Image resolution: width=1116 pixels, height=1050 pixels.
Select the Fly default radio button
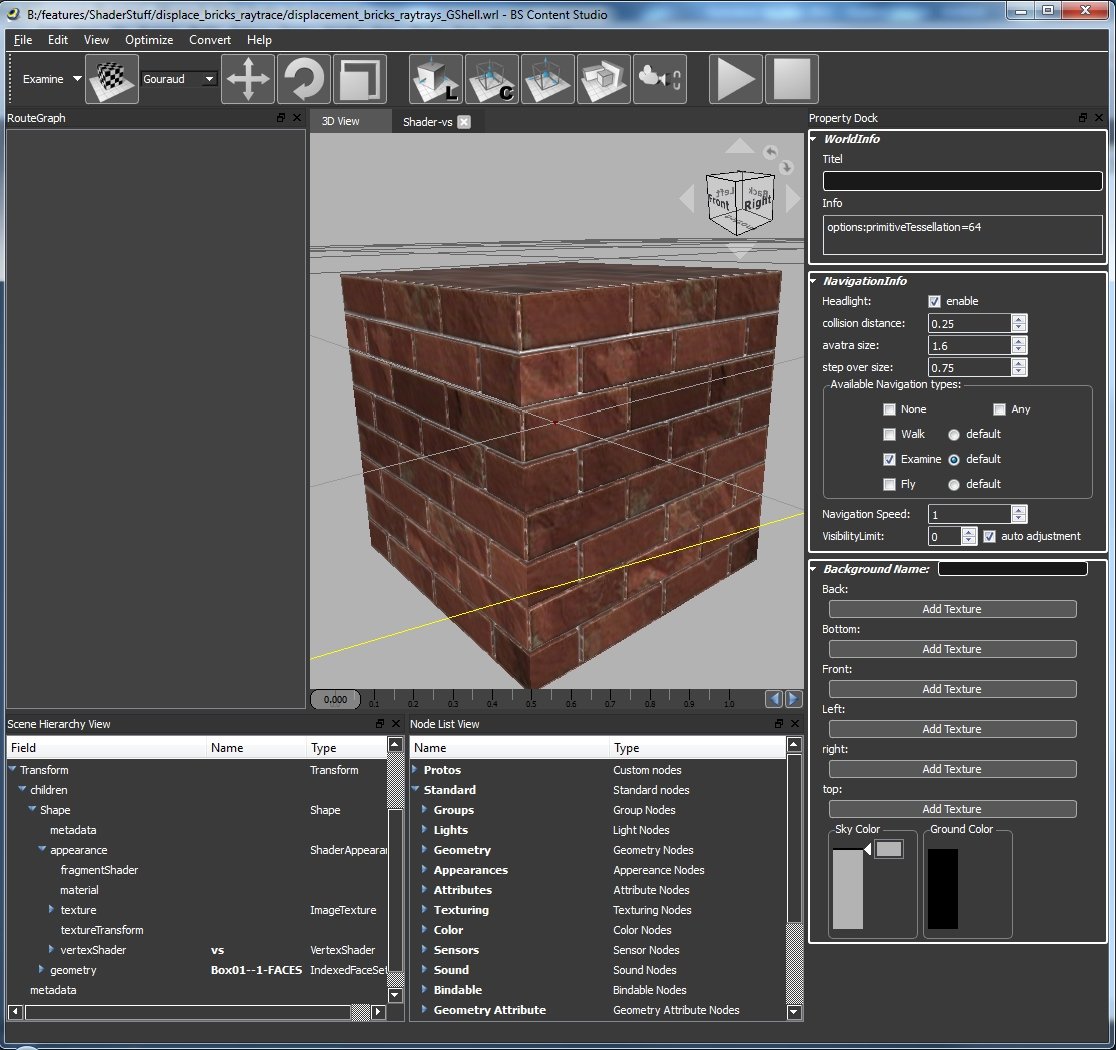coord(954,484)
